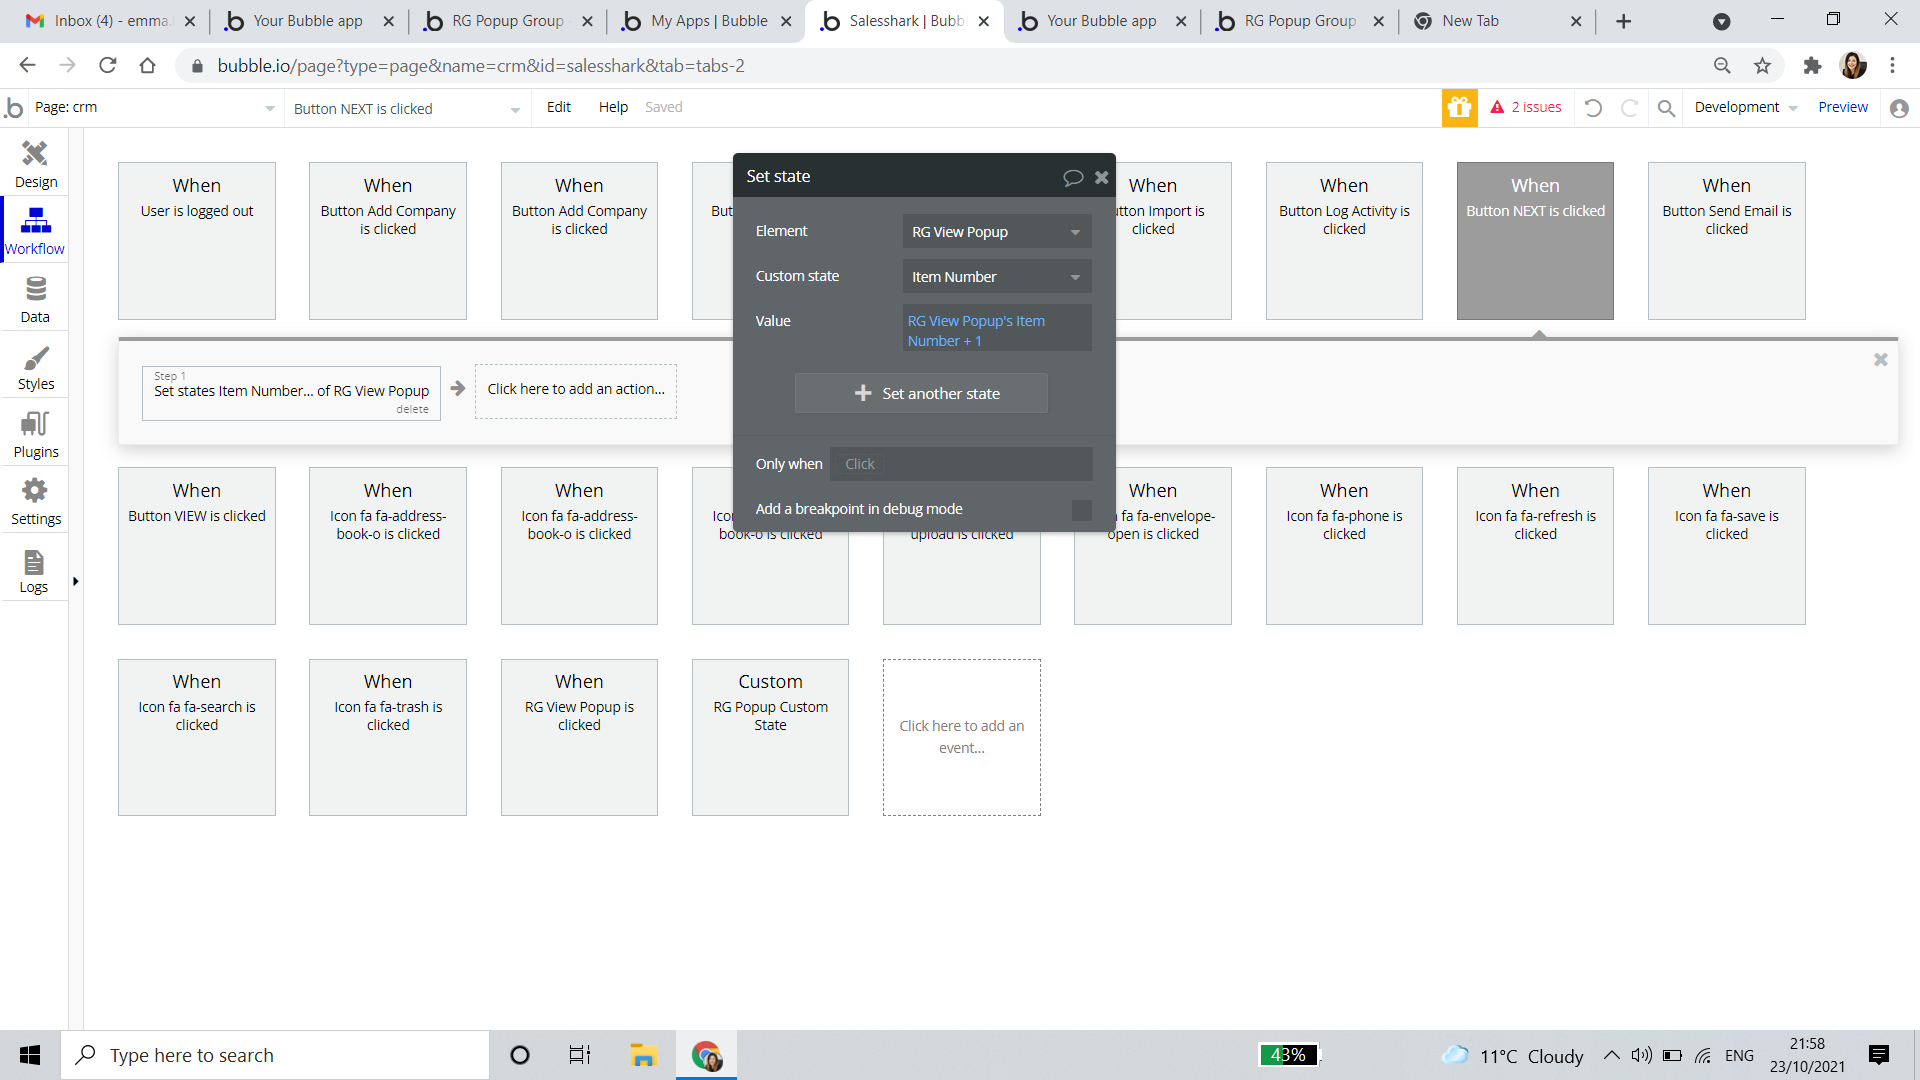Open the Help menu
Image resolution: width=1920 pixels, height=1080 pixels.
coord(613,107)
